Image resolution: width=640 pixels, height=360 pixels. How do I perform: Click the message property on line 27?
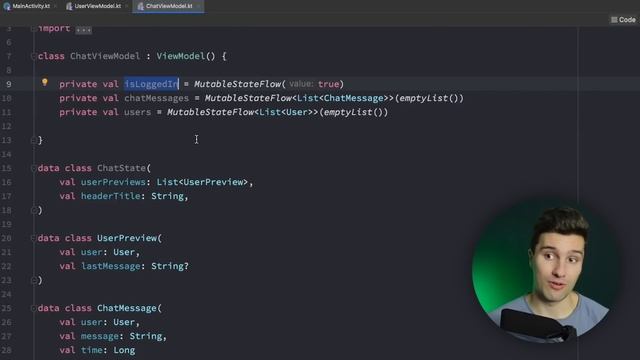click(100, 336)
